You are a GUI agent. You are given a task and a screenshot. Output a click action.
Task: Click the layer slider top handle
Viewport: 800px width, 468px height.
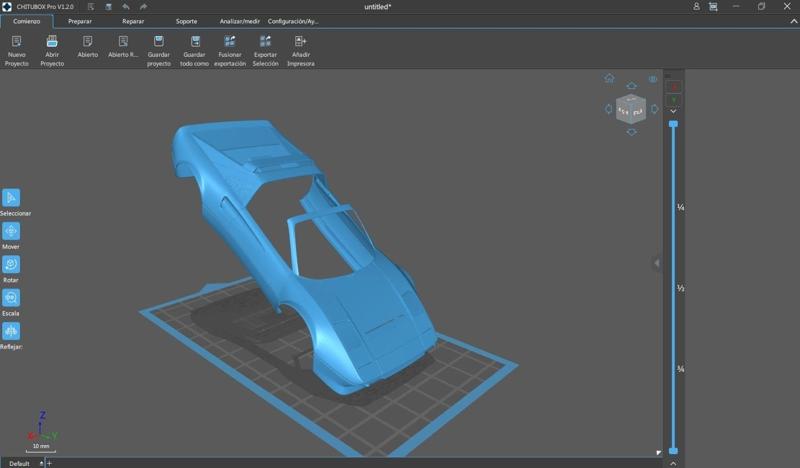tap(673, 124)
